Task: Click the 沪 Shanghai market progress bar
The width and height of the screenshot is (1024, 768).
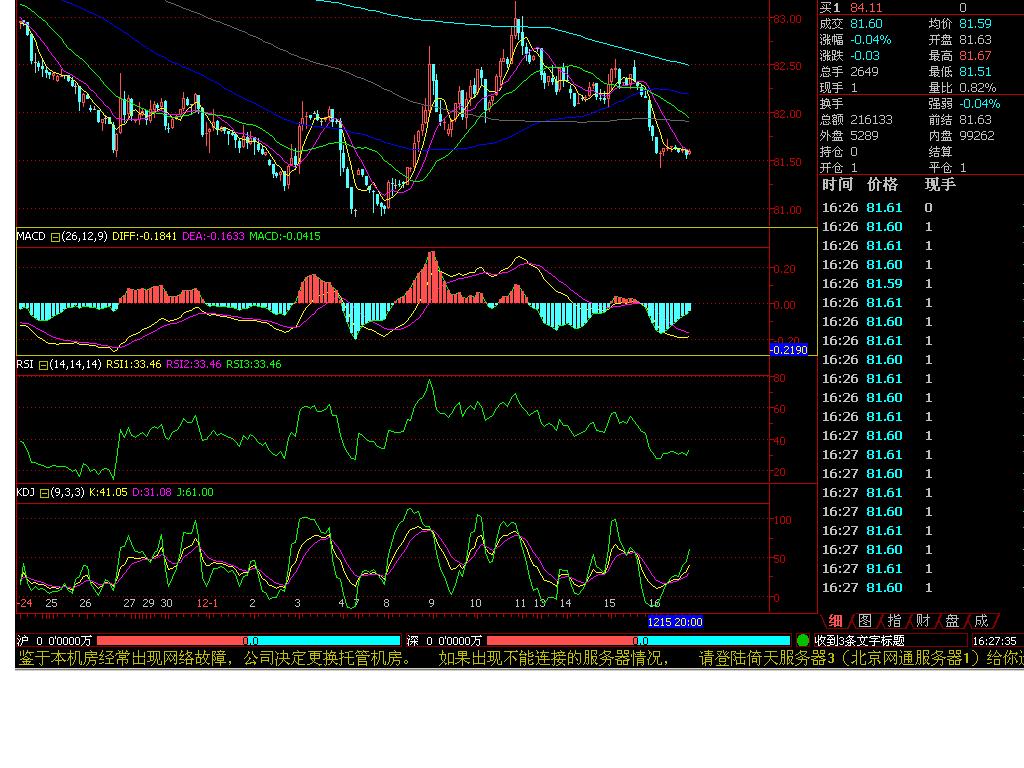Action: 248,640
